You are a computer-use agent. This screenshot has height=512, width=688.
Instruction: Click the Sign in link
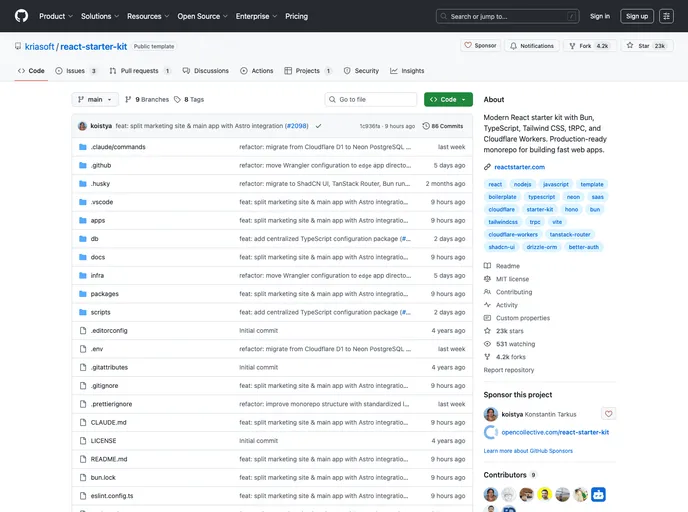coord(600,16)
